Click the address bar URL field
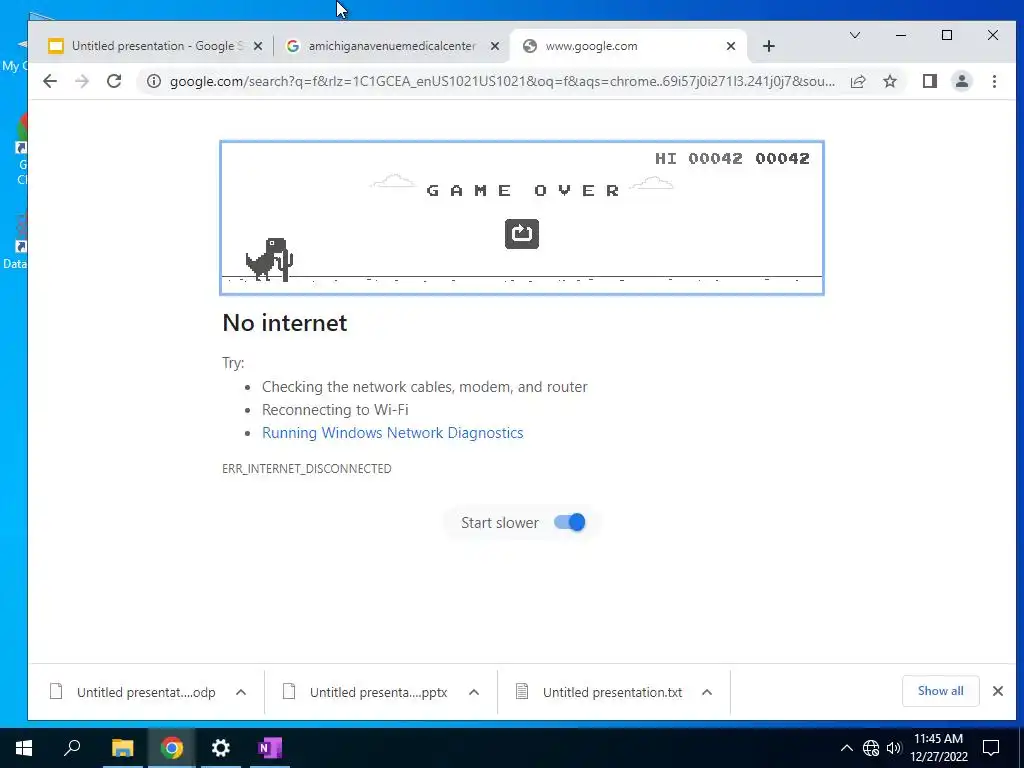This screenshot has width=1024, height=768. point(502,82)
